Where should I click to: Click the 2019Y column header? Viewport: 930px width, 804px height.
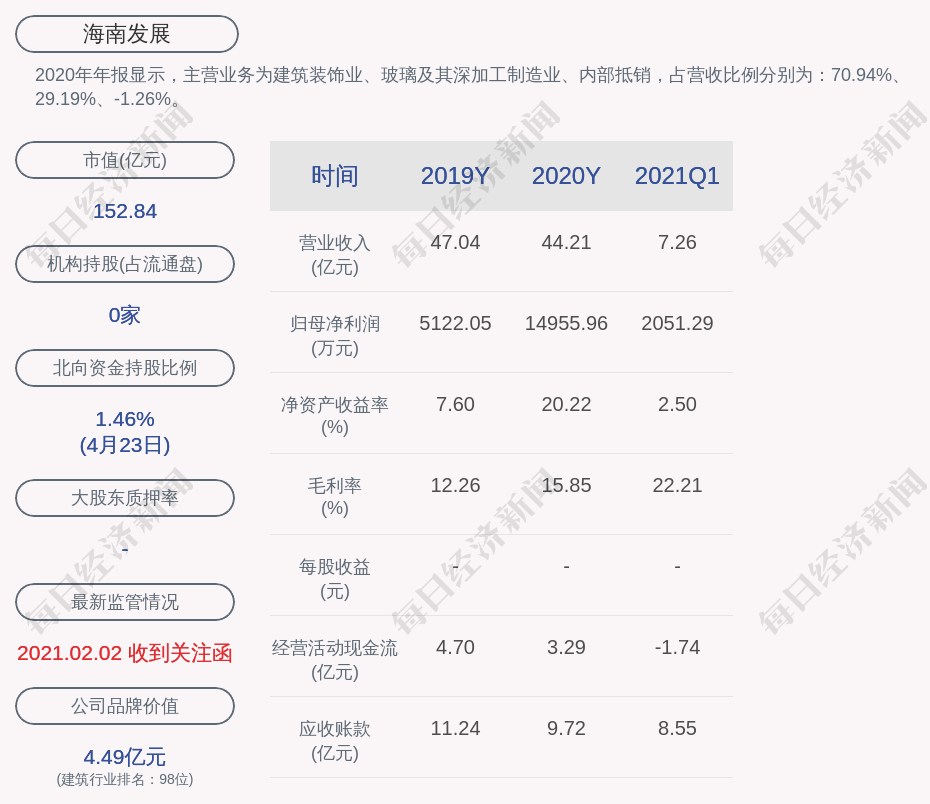456,176
